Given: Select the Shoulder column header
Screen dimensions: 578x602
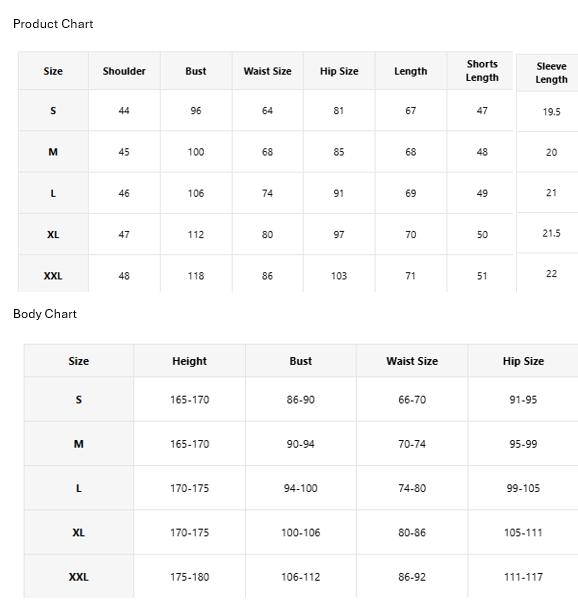Looking at the screenshot, I should click(x=124, y=71).
